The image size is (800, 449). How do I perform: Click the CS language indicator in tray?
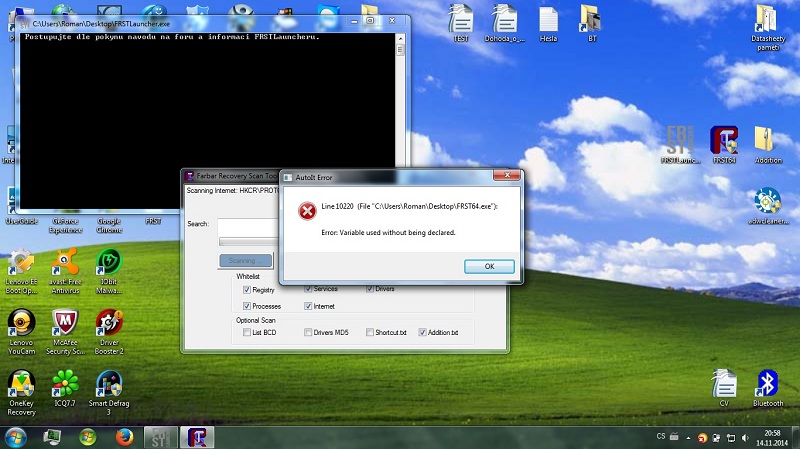pos(661,436)
